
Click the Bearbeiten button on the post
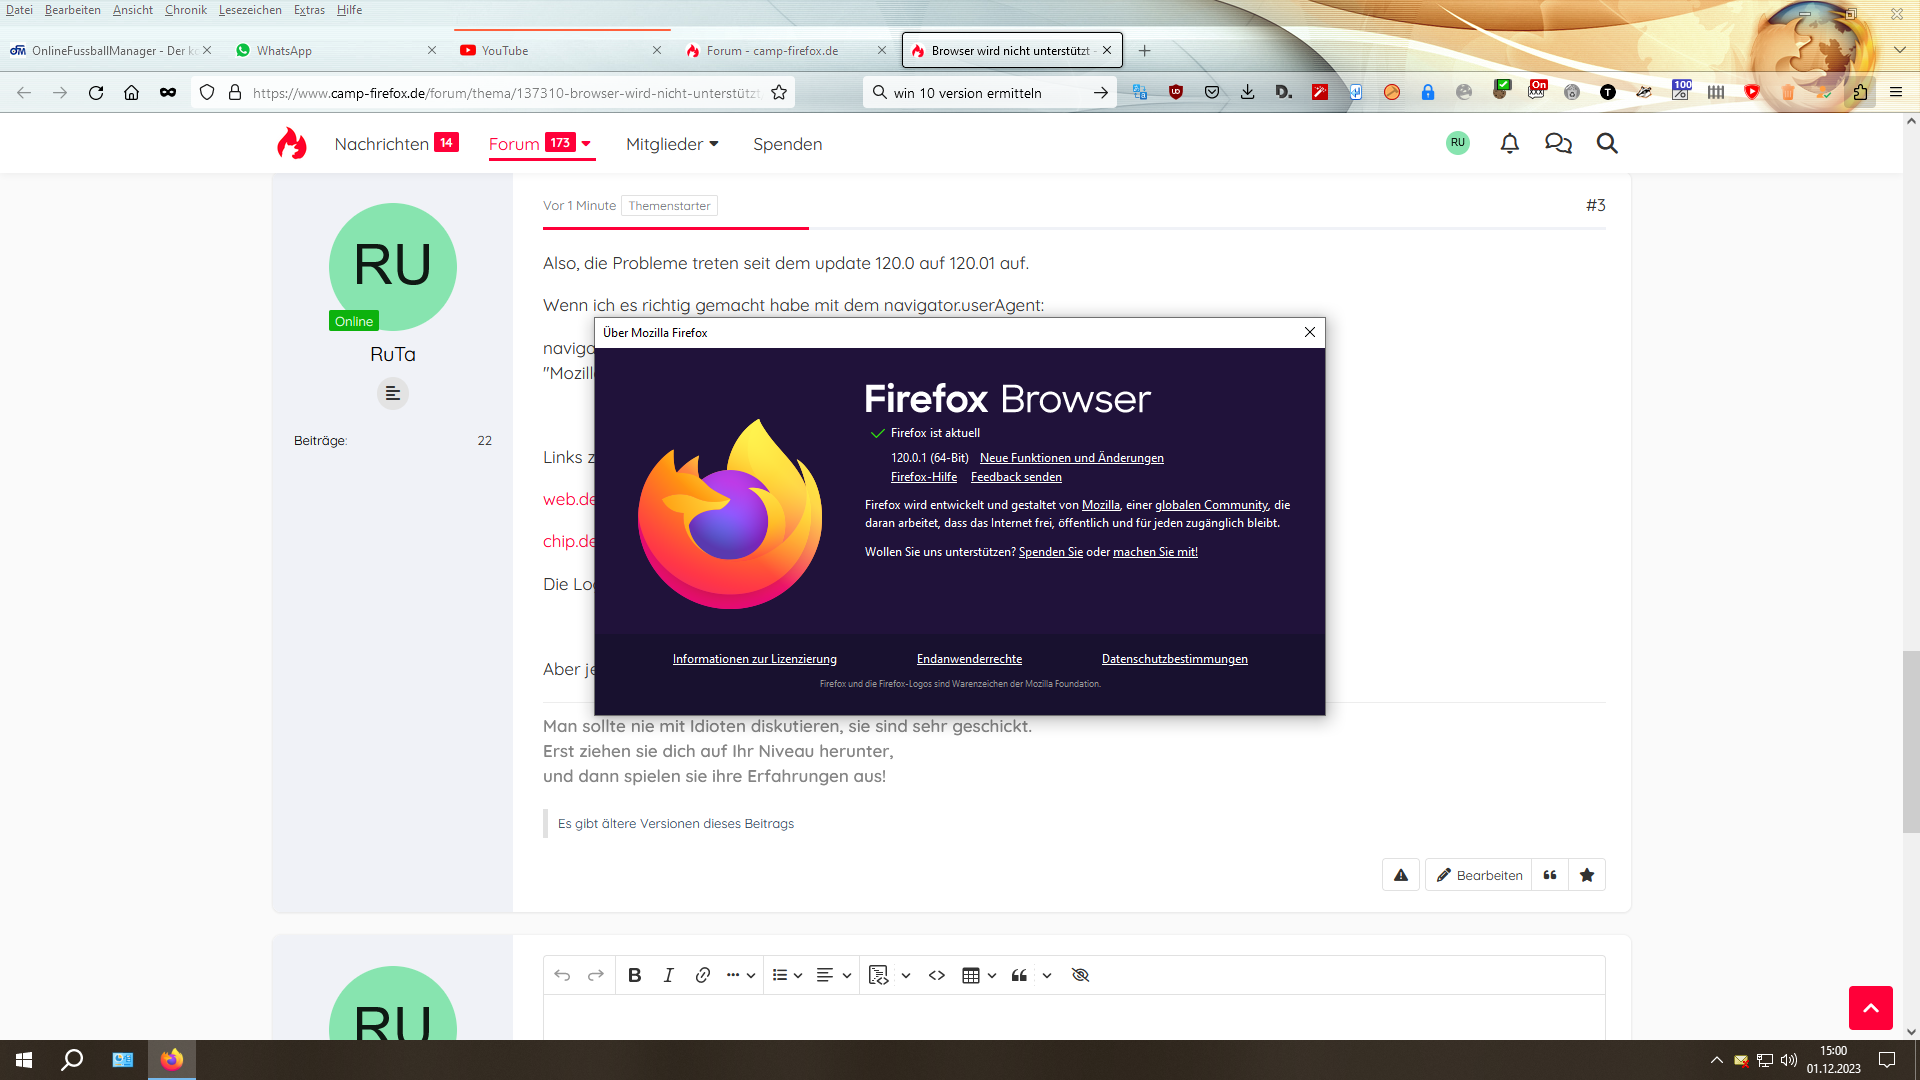coord(1479,875)
